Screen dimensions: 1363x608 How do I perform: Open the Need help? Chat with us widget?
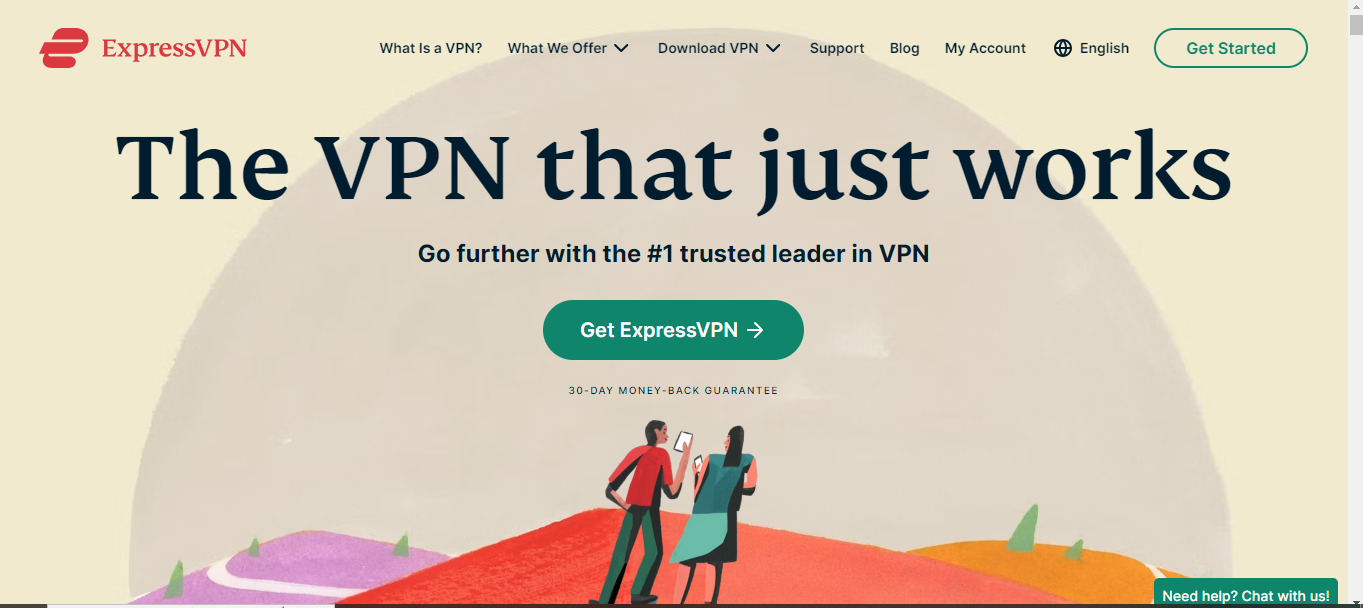pos(1246,594)
